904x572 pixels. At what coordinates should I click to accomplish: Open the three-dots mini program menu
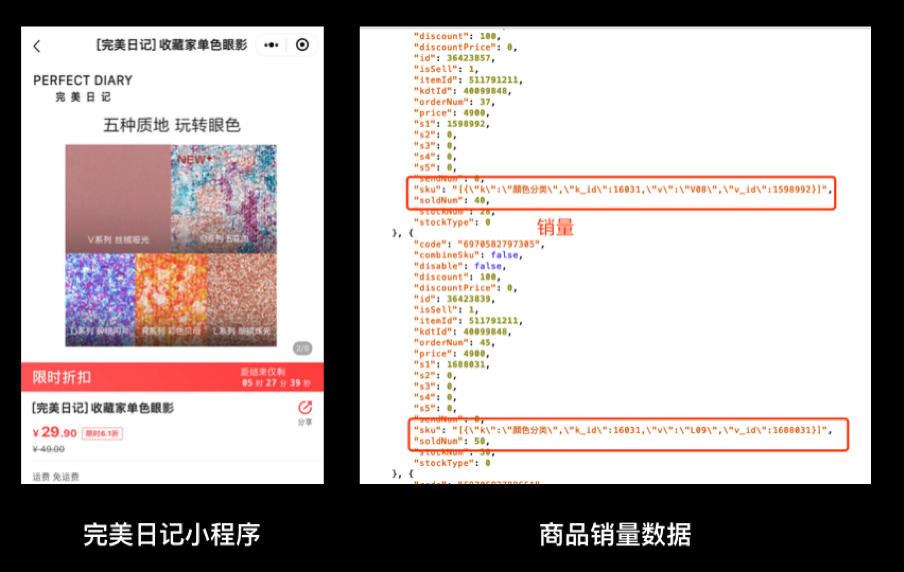271,45
